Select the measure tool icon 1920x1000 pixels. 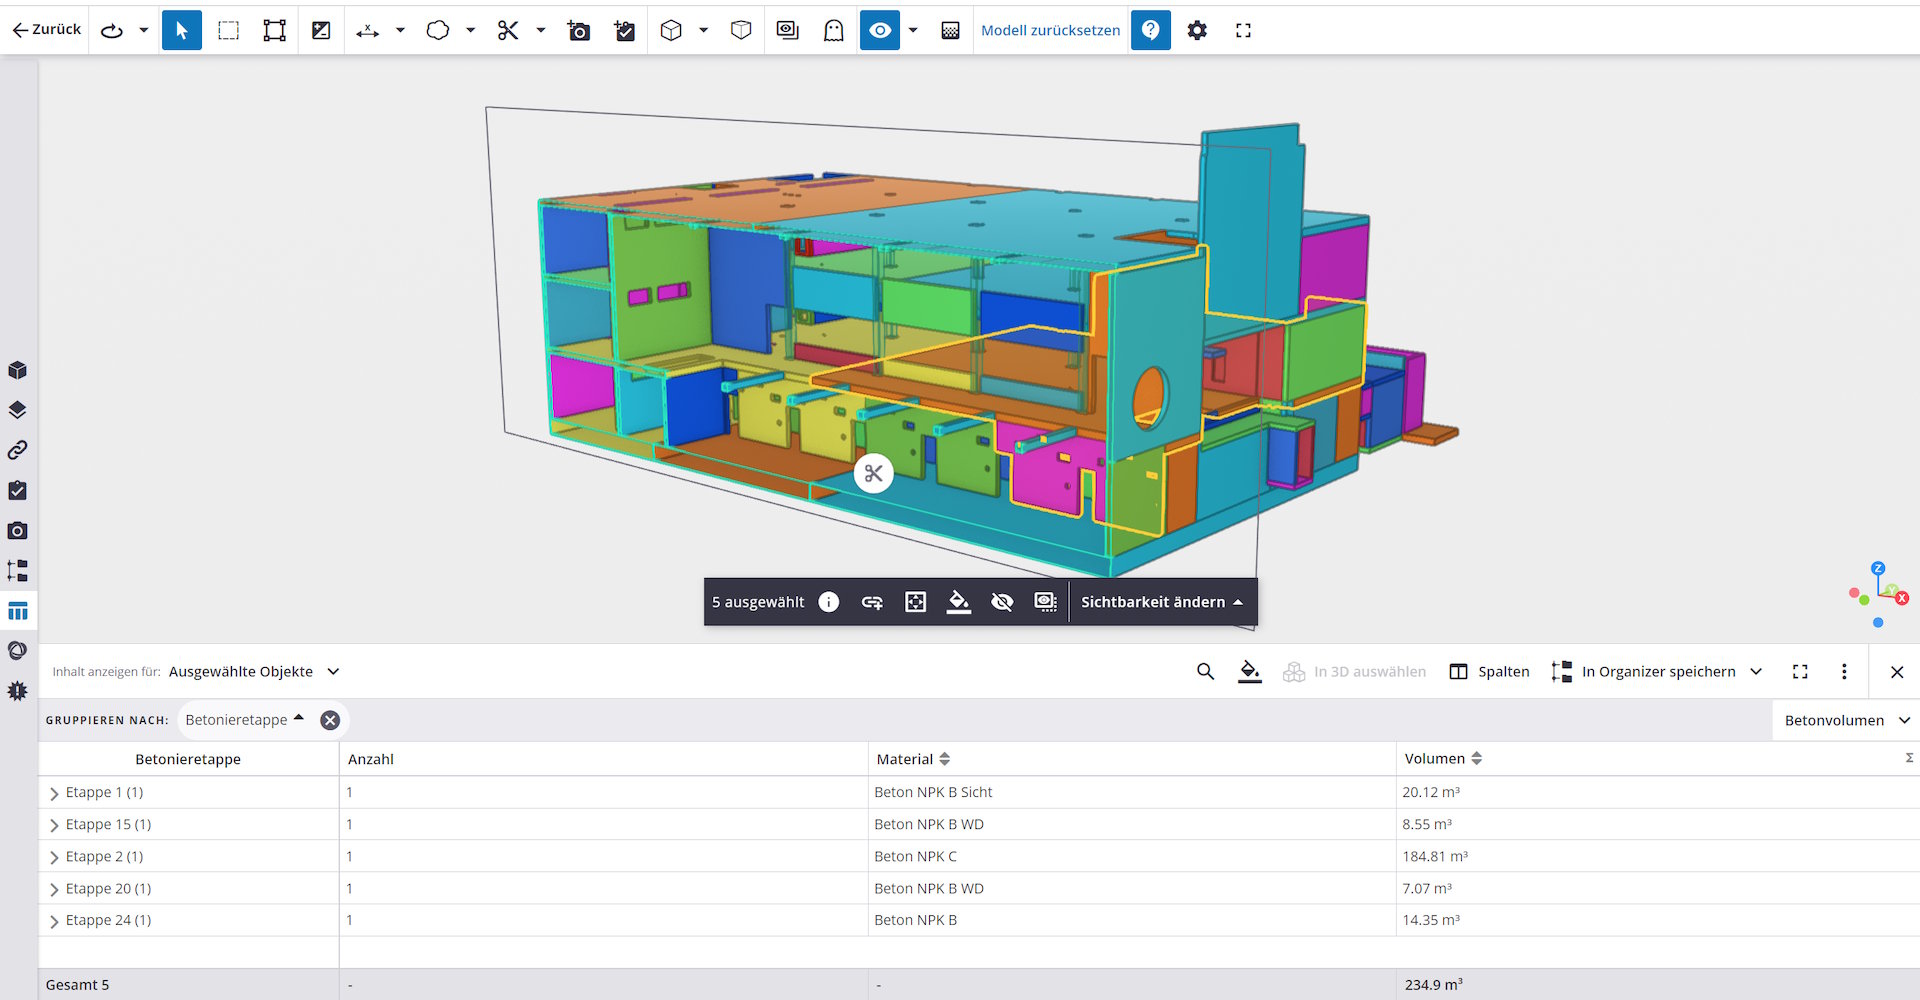pyautogui.click(x=368, y=30)
